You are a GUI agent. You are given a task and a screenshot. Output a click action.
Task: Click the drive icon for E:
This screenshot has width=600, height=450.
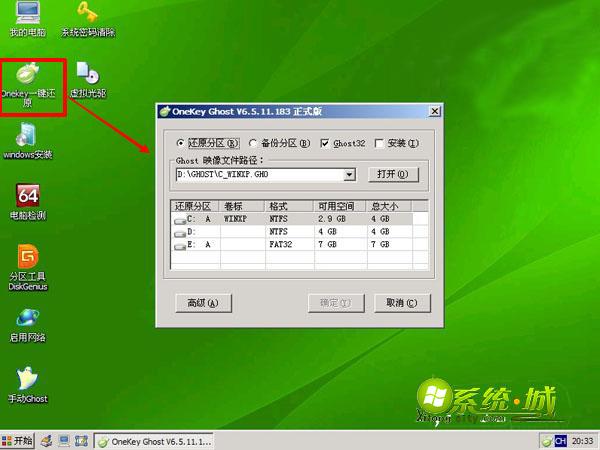(180, 246)
